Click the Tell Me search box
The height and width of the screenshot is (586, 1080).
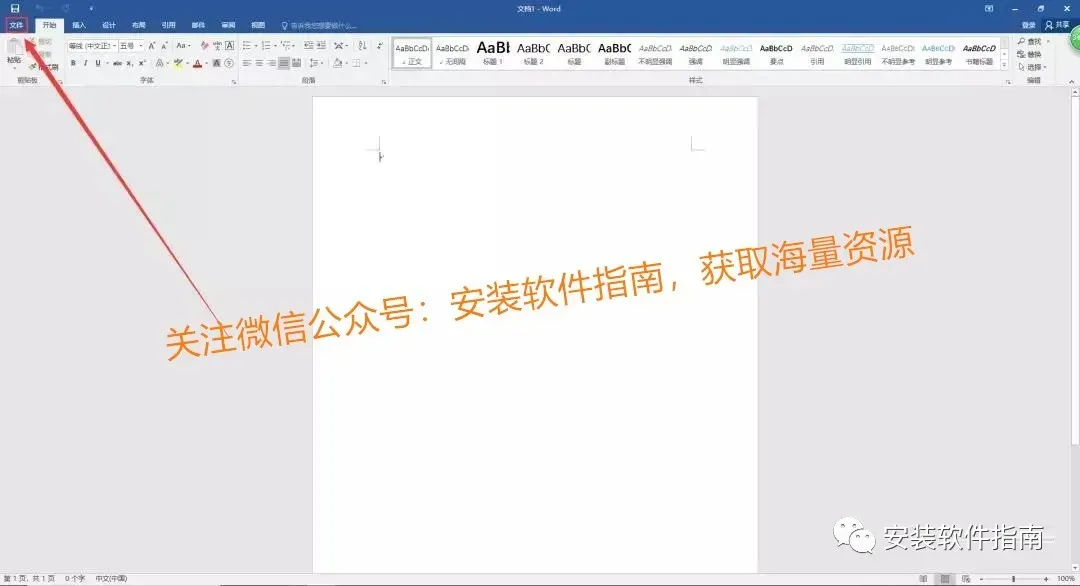point(319,25)
